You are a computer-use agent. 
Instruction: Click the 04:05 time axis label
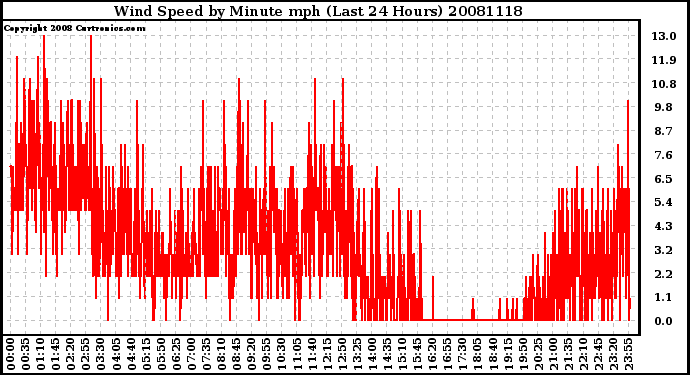click(x=116, y=354)
